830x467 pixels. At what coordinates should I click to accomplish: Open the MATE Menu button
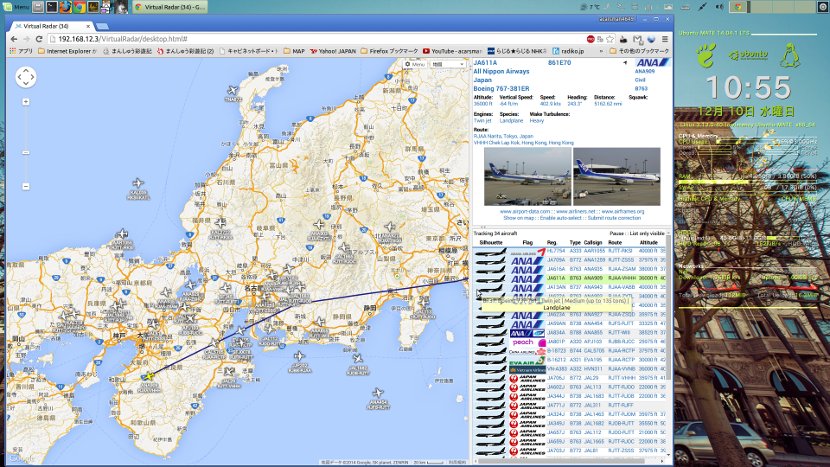click(x=16, y=7)
